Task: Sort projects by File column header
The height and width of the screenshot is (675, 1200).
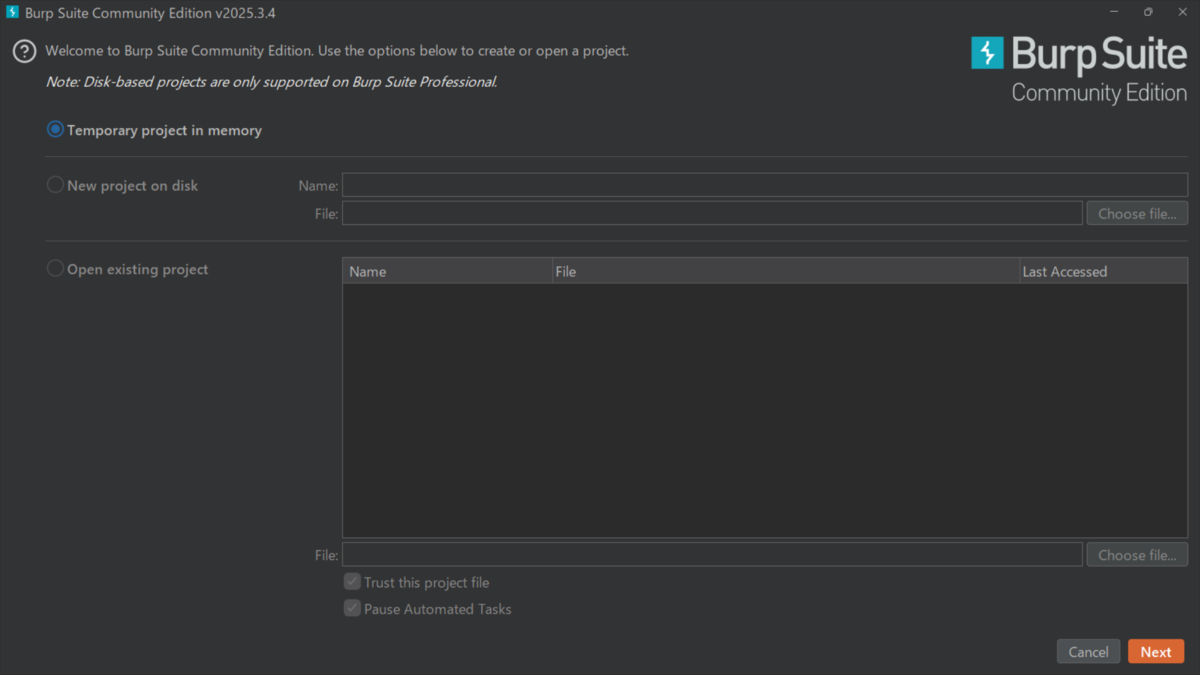Action: pyautogui.click(x=785, y=271)
